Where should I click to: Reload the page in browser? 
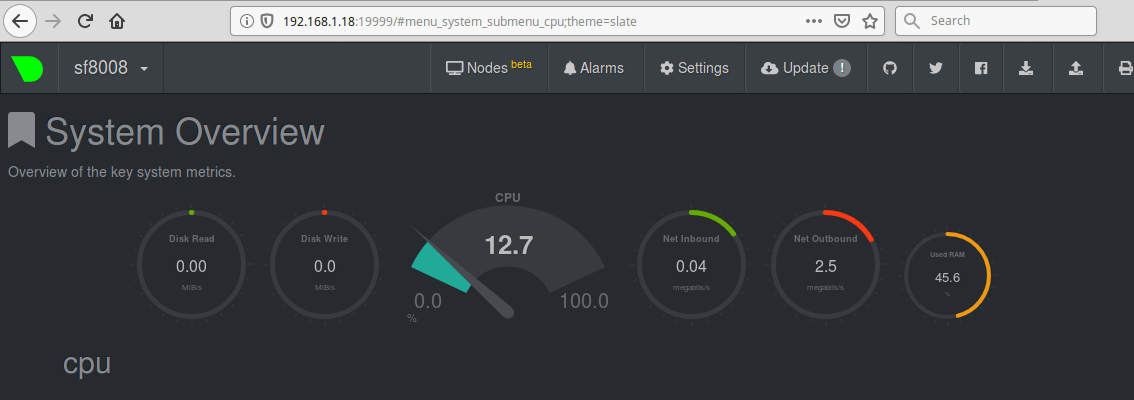pyautogui.click(x=85, y=20)
